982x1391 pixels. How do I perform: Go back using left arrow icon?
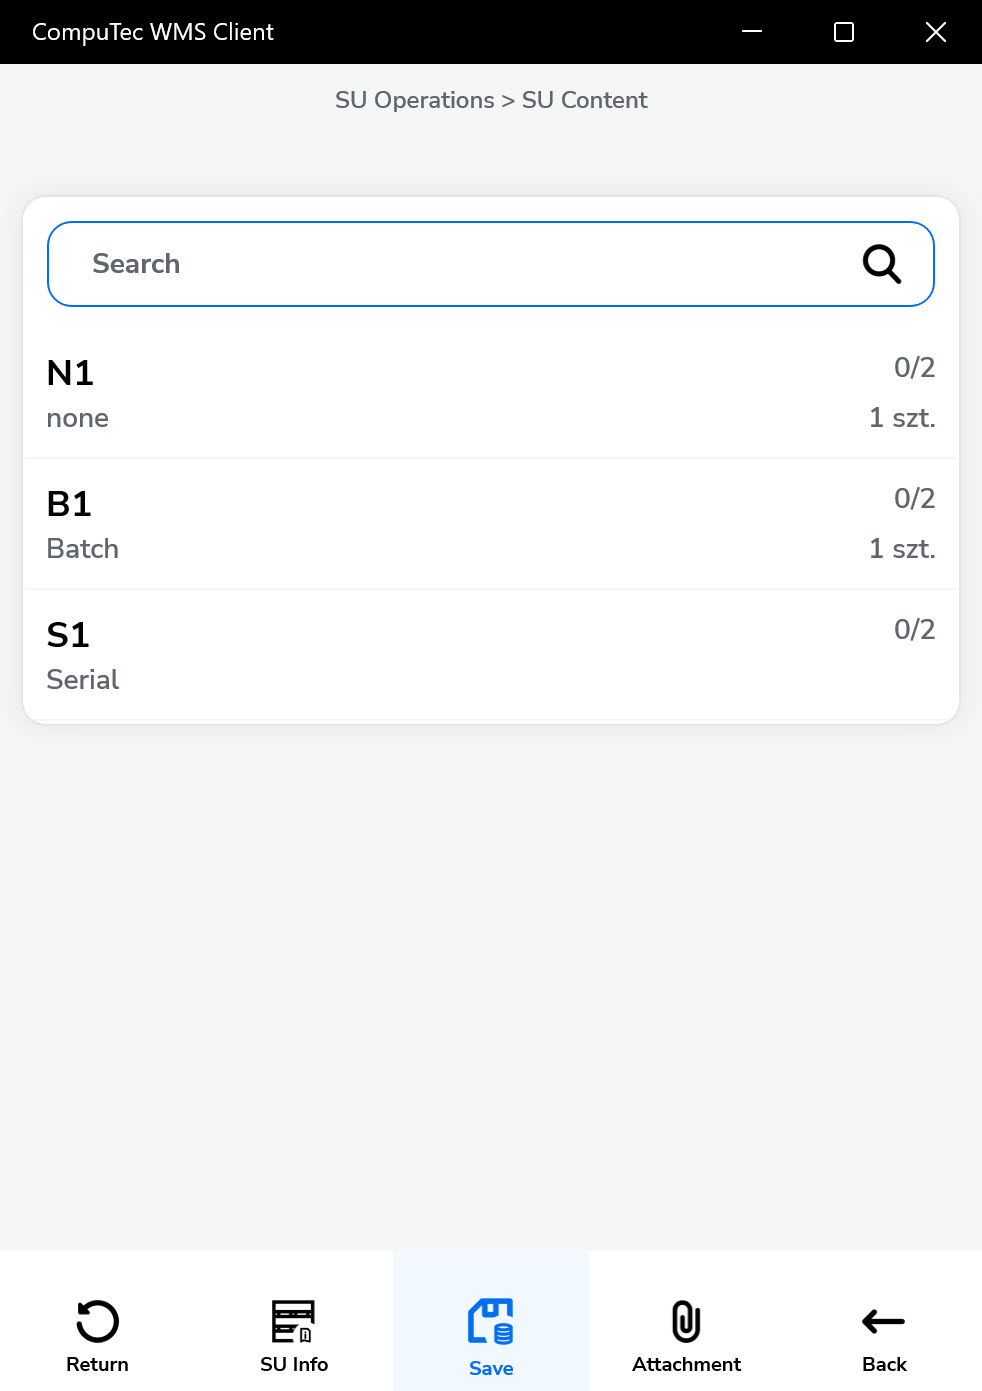pos(884,1321)
